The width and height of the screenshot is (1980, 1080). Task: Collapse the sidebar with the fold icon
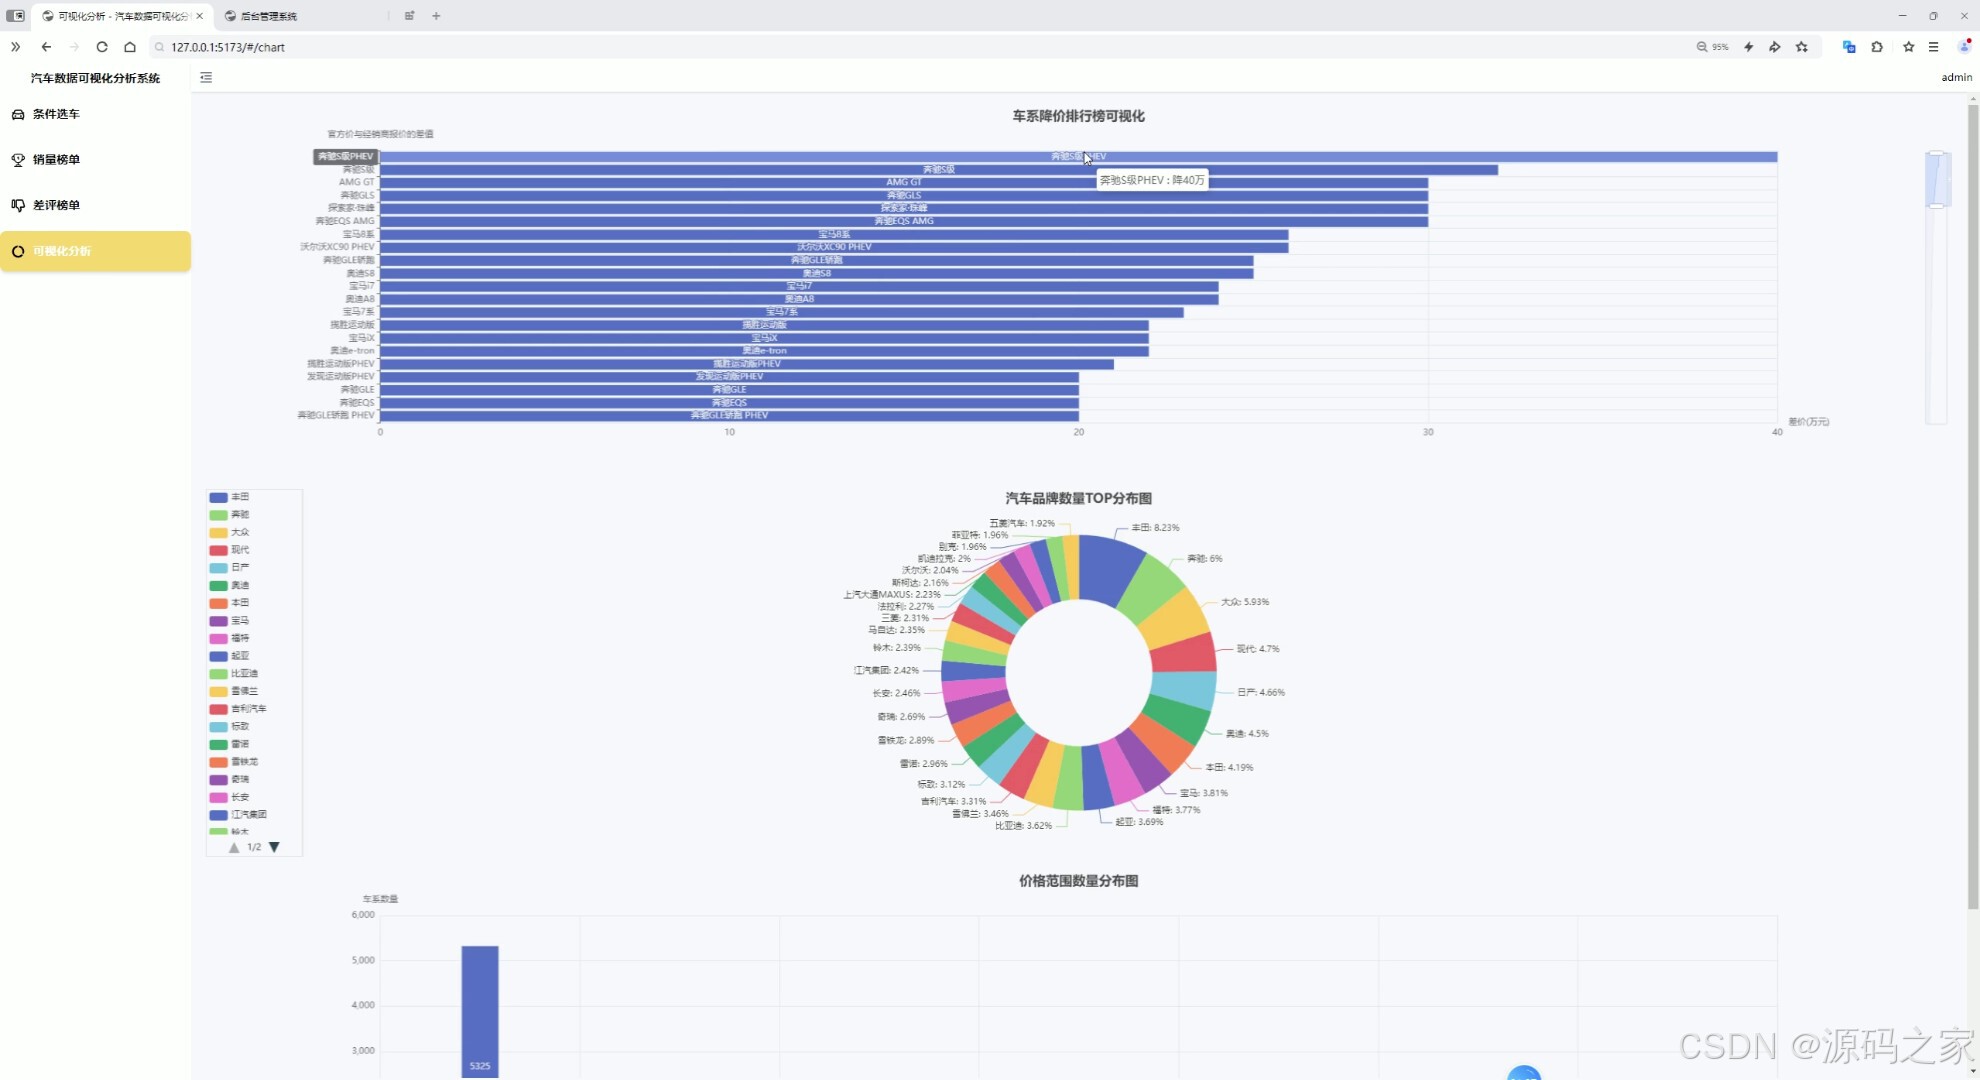(x=206, y=77)
